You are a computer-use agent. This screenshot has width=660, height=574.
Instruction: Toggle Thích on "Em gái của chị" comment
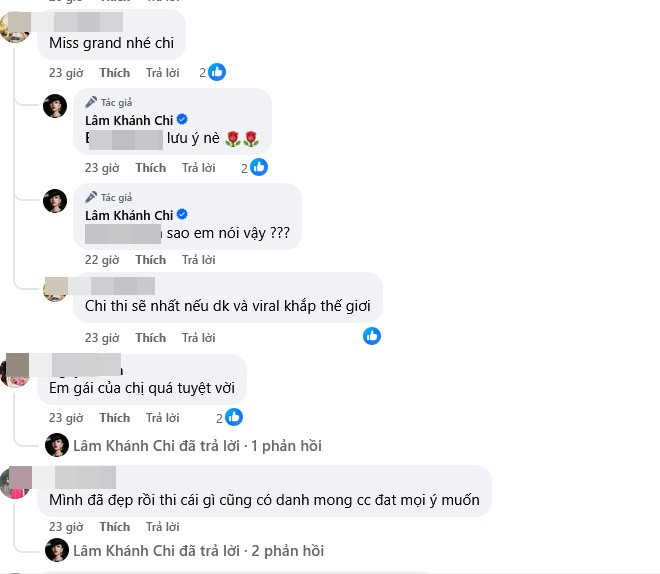pyautogui.click(x=114, y=418)
